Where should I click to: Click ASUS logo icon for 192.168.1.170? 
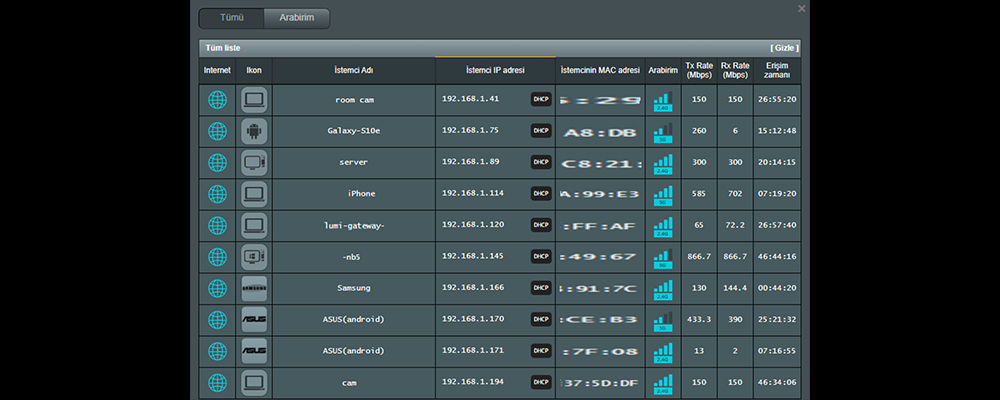[x=254, y=320]
